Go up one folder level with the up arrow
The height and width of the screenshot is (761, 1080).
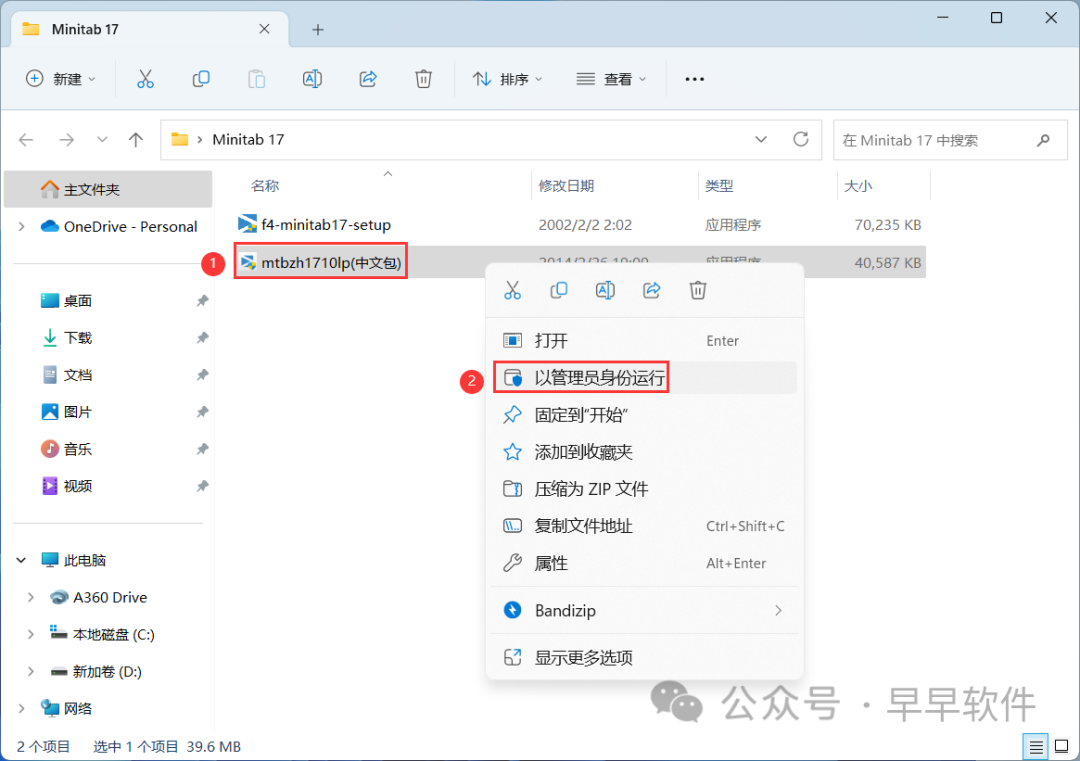click(x=136, y=140)
